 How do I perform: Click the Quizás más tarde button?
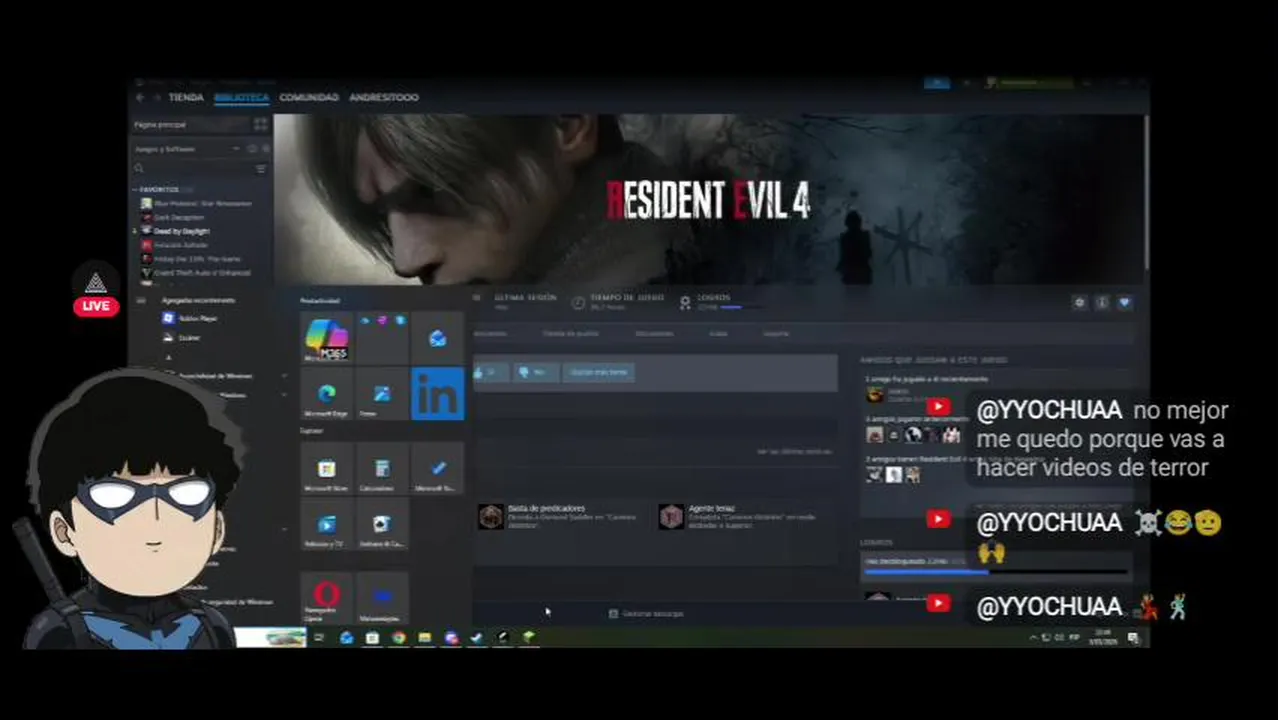(599, 372)
